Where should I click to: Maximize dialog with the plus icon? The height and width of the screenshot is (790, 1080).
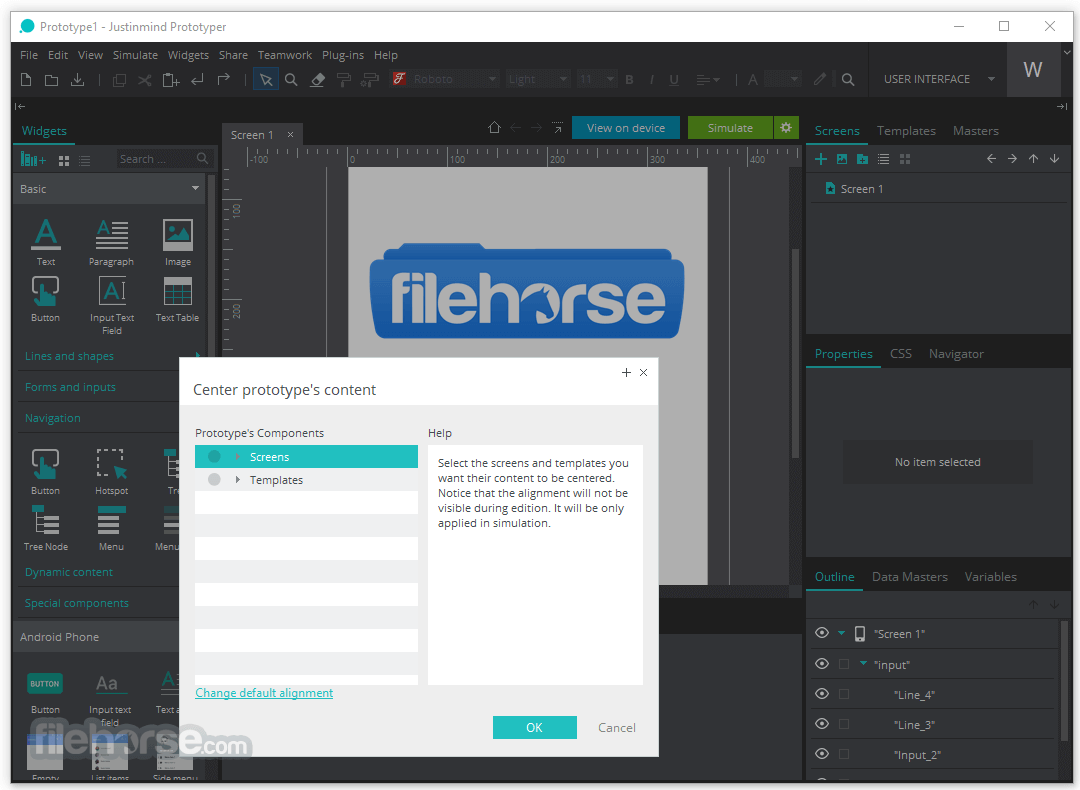pos(626,372)
